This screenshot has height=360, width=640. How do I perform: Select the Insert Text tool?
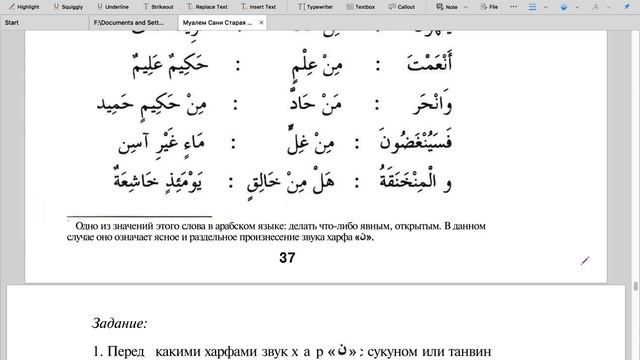258,7
